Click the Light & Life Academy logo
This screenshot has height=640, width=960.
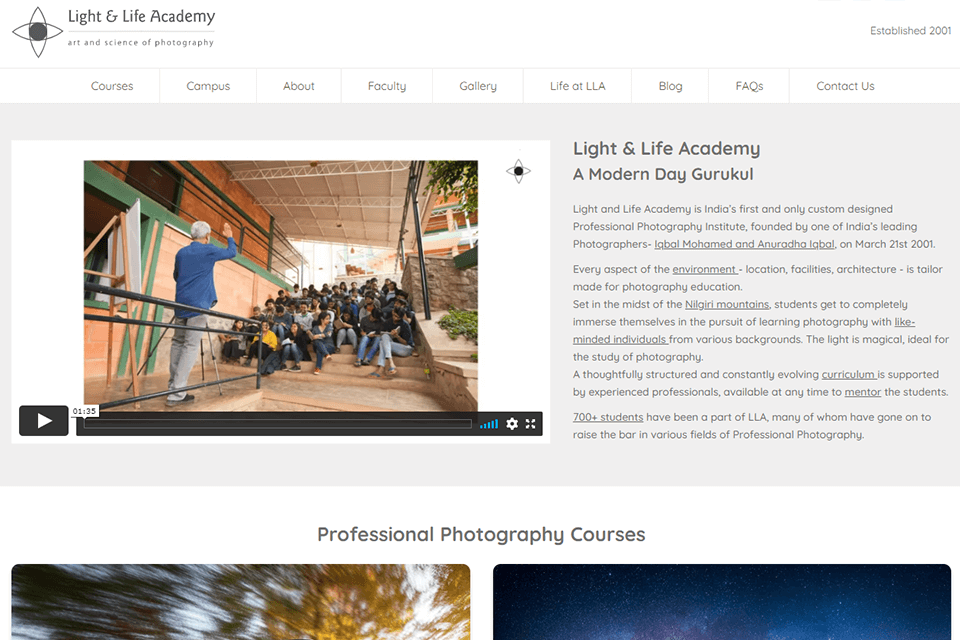pos(114,31)
